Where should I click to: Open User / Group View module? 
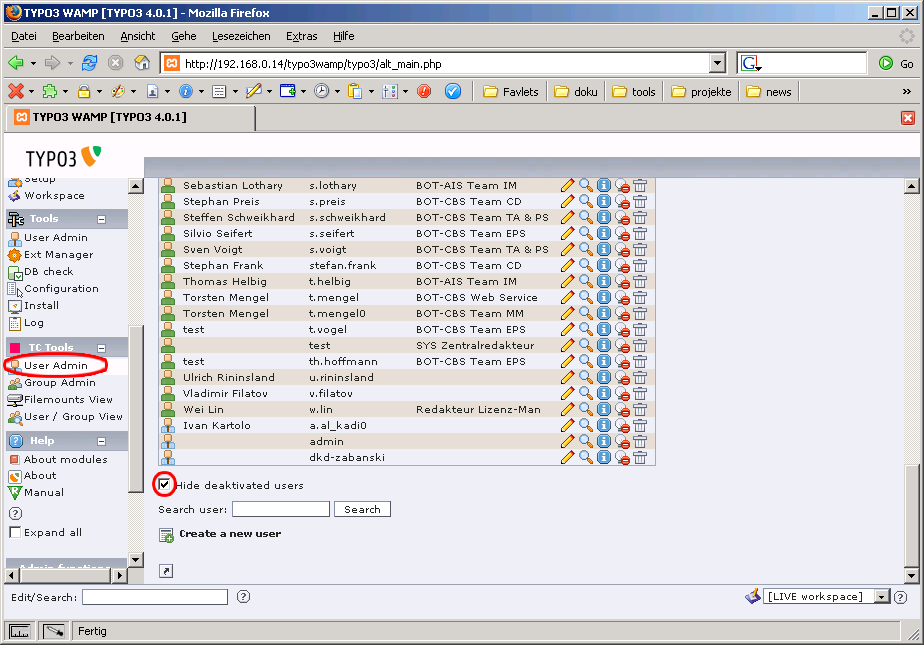(65, 417)
